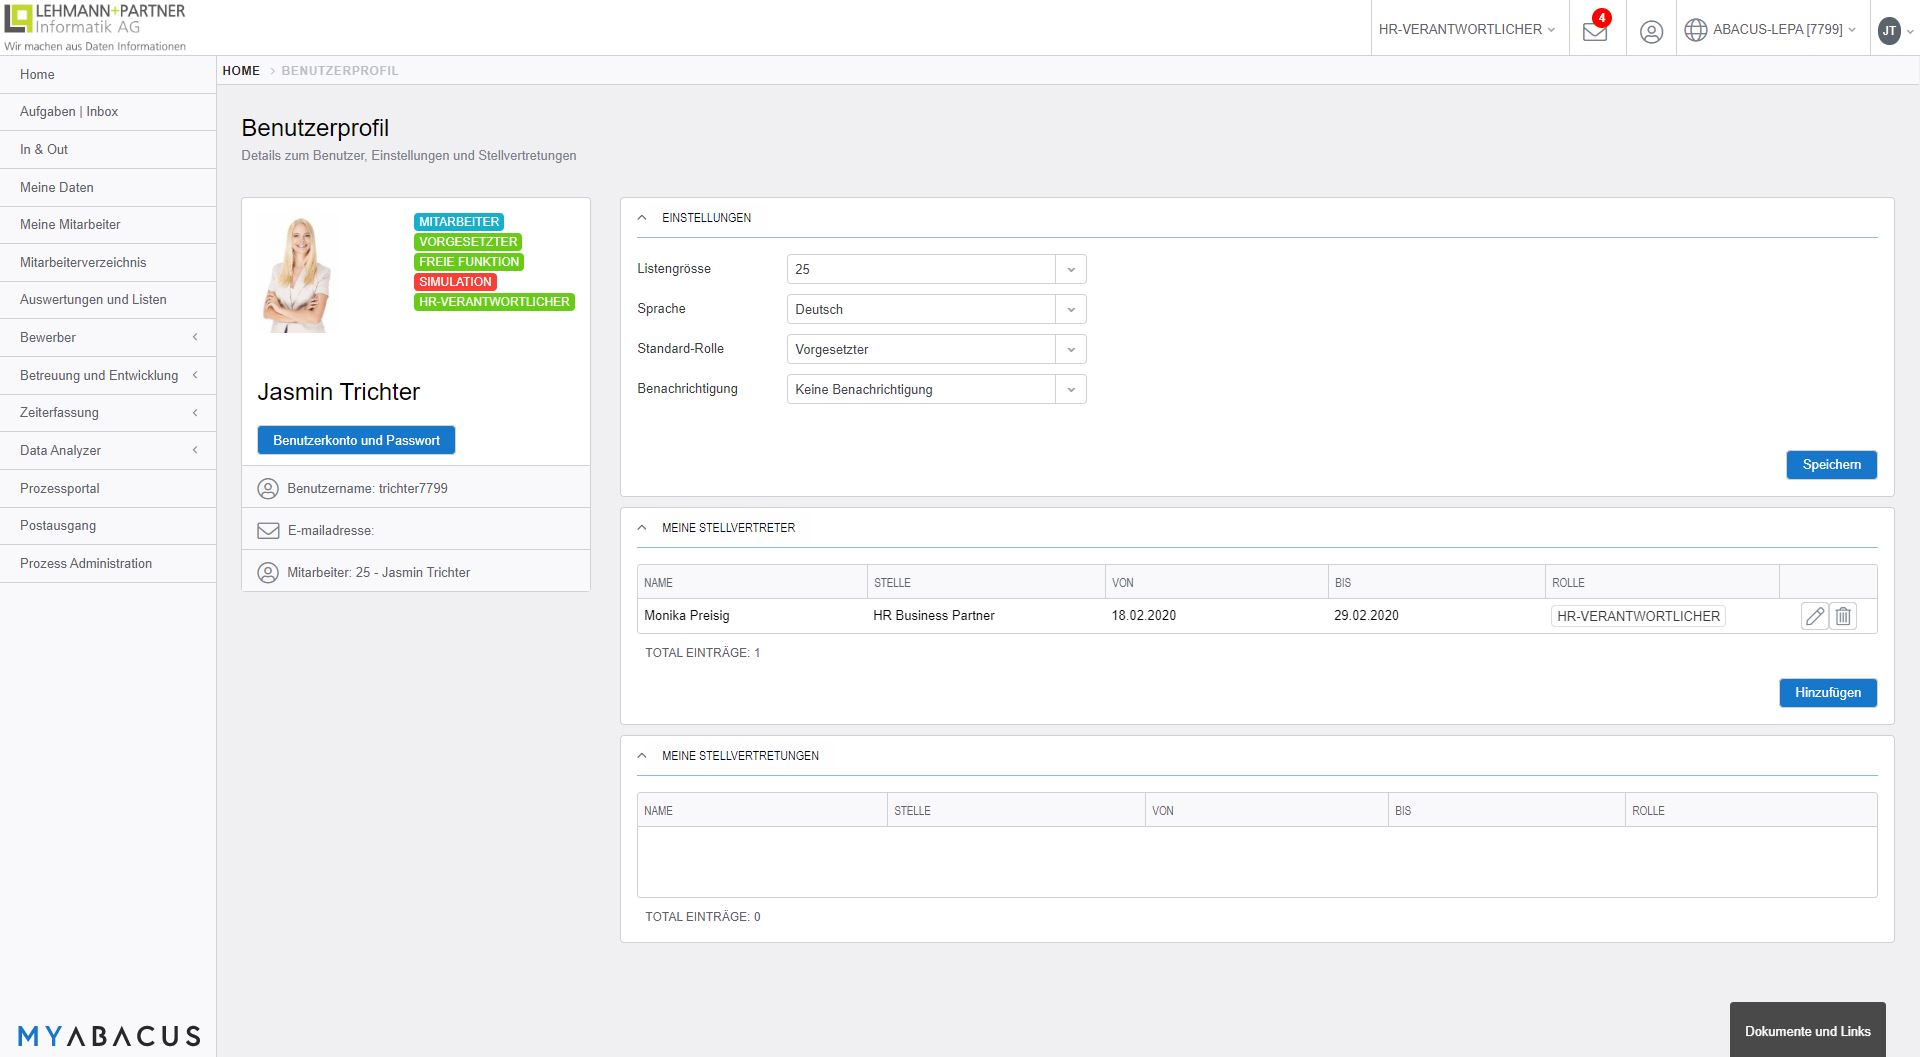Open the HR-VERANTWORTLICHER role dropdown in header

pyautogui.click(x=1466, y=30)
